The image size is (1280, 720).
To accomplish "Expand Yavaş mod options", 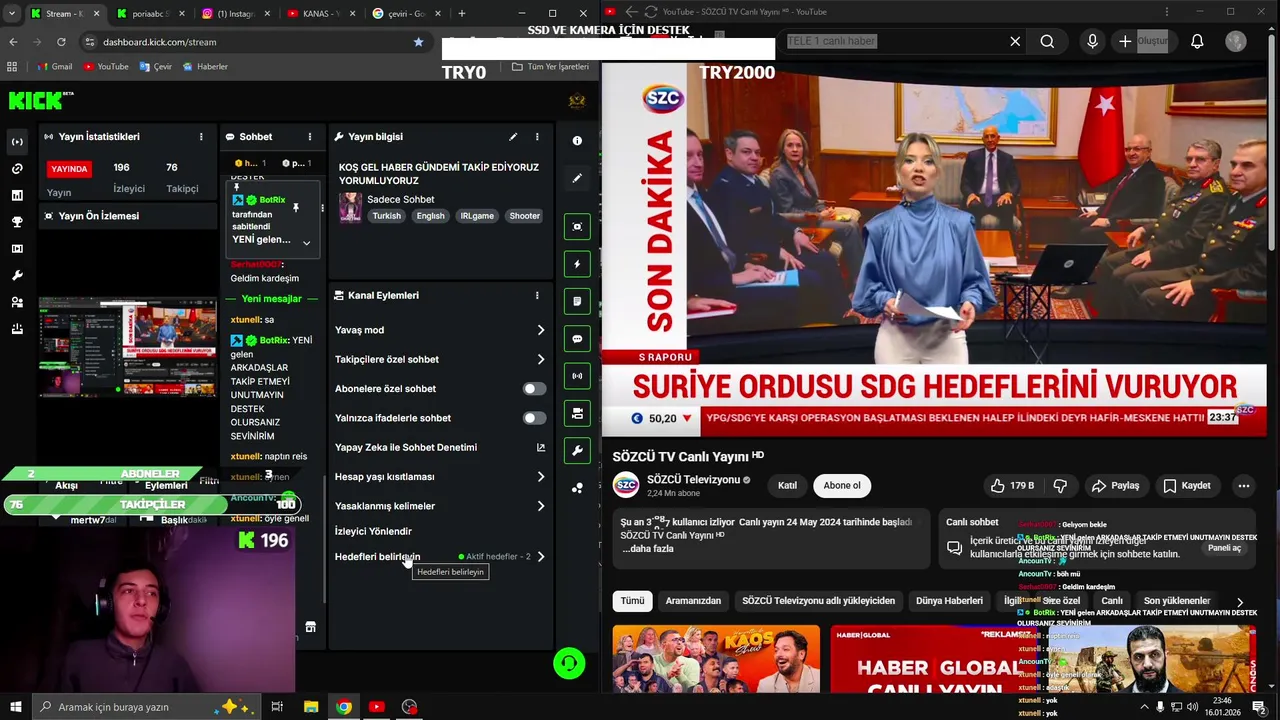I will [x=540, y=330].
